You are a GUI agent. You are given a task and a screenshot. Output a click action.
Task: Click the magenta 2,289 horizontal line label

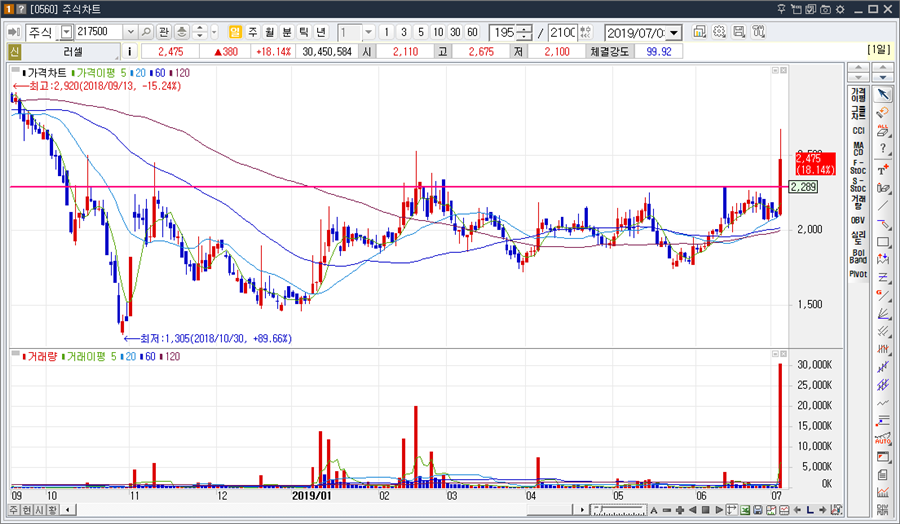[x=803, y=187]
